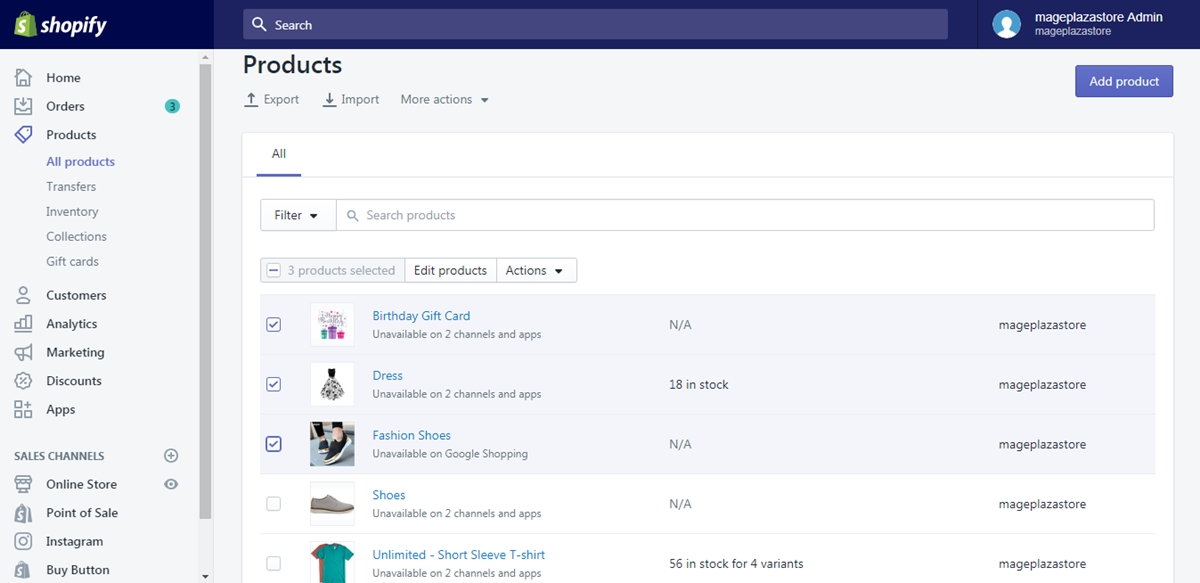Viewport: 1200px width, 583px height.
Task: Click the Orders inbox icon
Action: pyautogui.click(x=23, y=106)
